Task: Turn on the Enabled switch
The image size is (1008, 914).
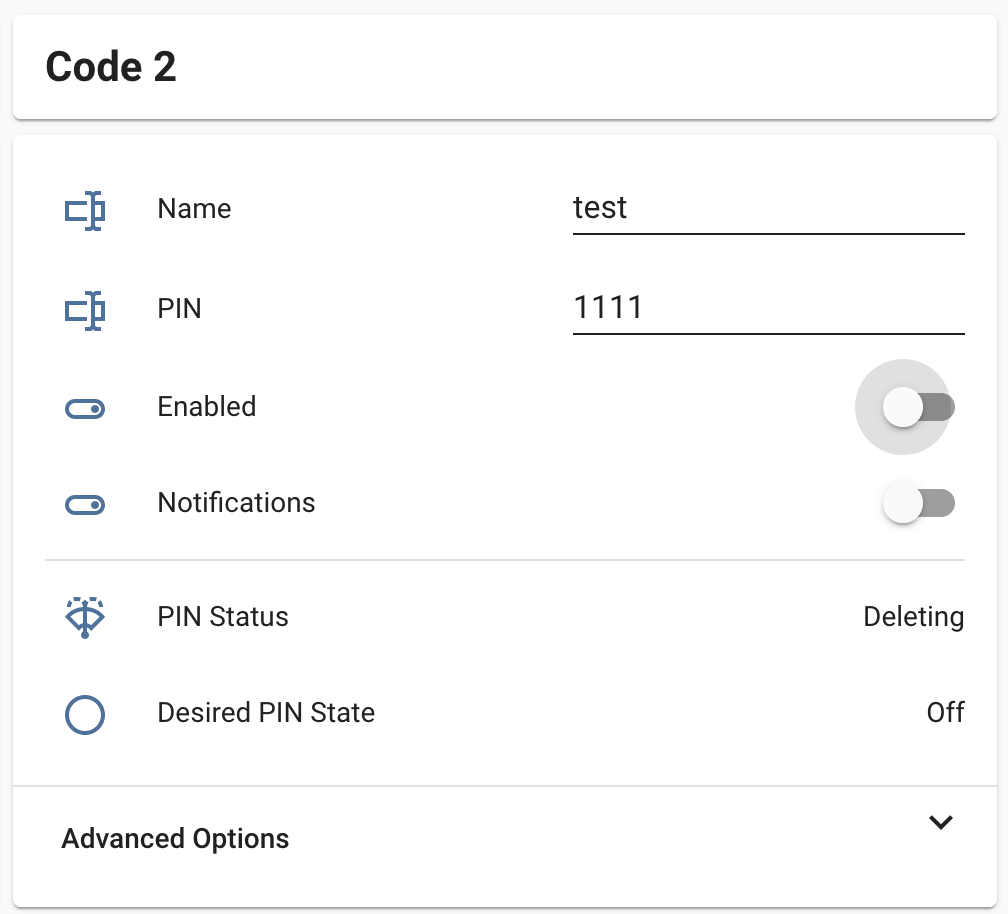Action: click(918, 407)
